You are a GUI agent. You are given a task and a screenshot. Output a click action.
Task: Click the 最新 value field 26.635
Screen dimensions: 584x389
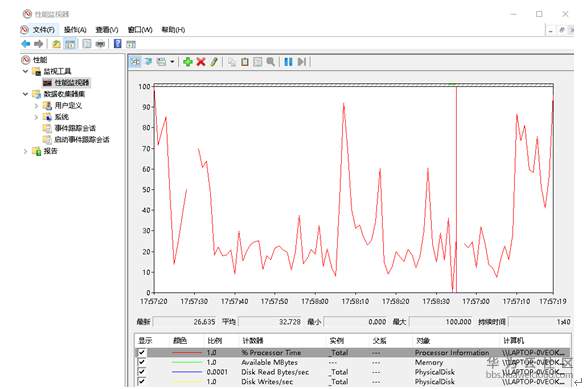[x=184, y=322]
